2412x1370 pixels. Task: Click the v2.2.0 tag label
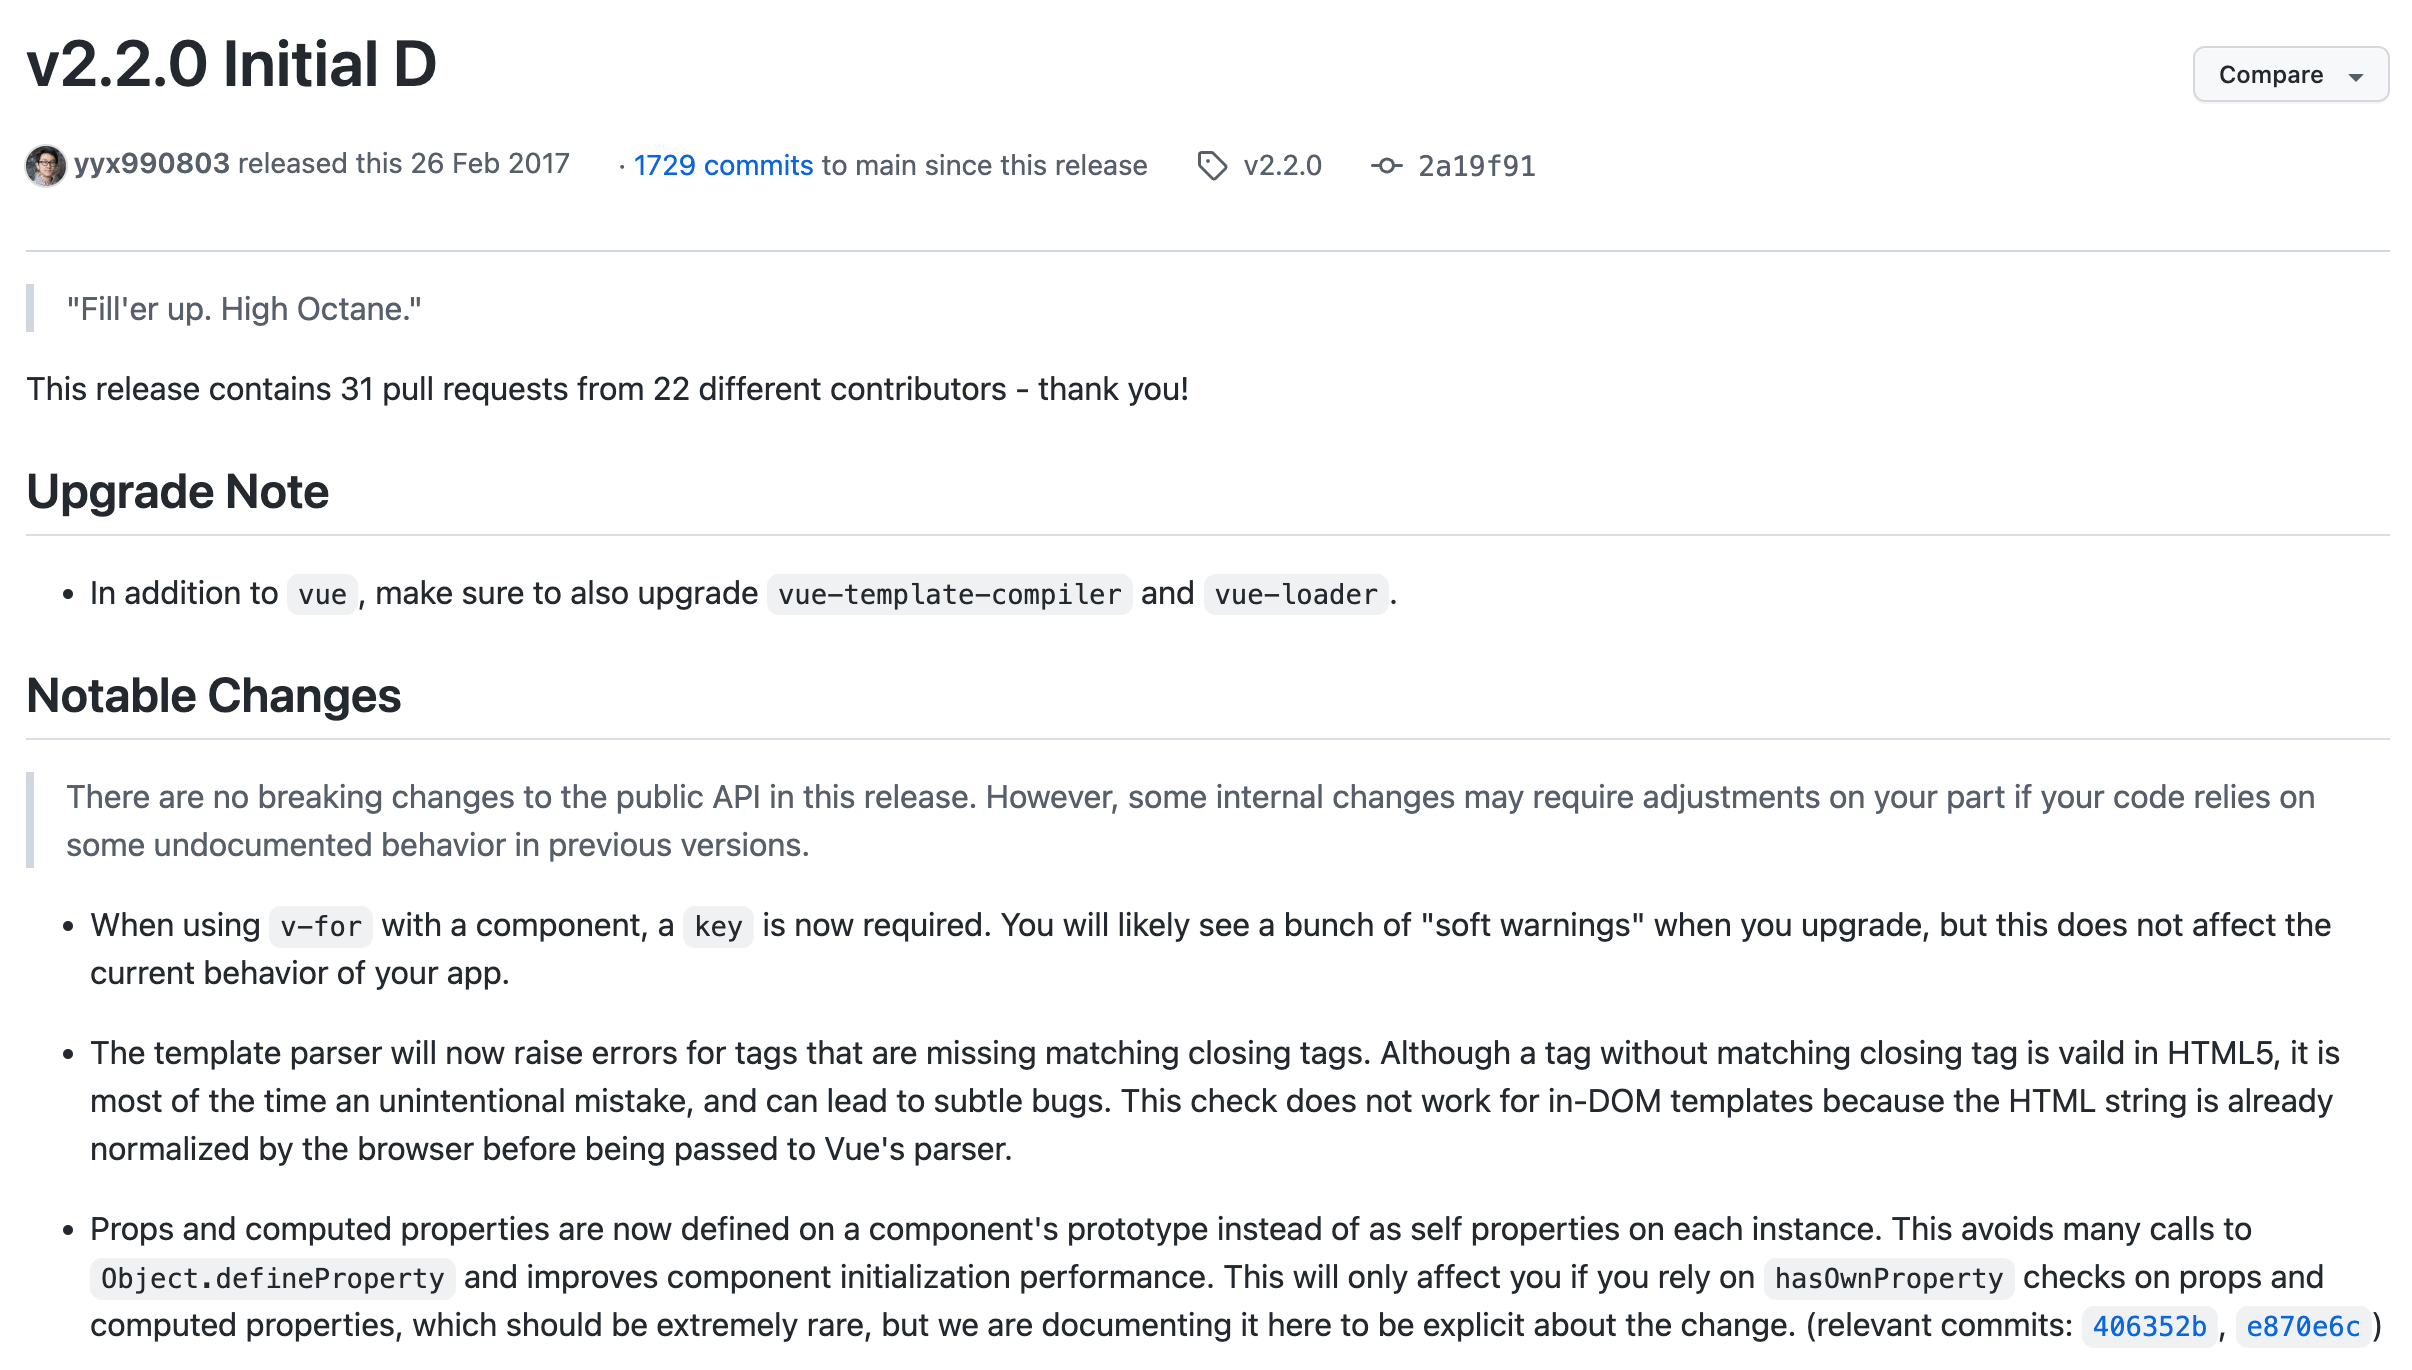click(x=1282, y=166)
